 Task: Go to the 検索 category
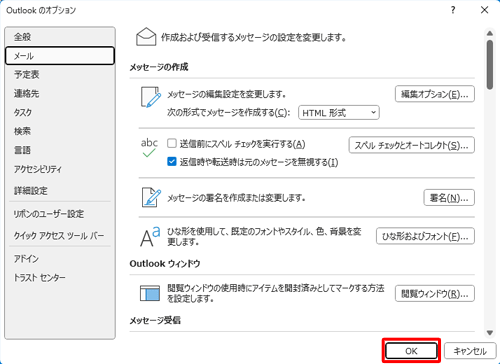(x=60, y=131)
